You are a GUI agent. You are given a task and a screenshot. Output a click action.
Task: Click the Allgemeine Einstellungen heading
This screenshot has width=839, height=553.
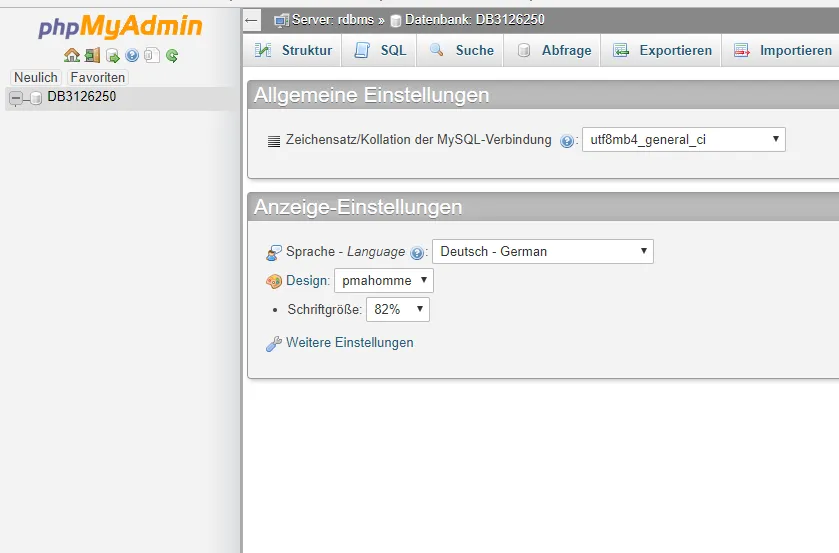pos(371,95)
